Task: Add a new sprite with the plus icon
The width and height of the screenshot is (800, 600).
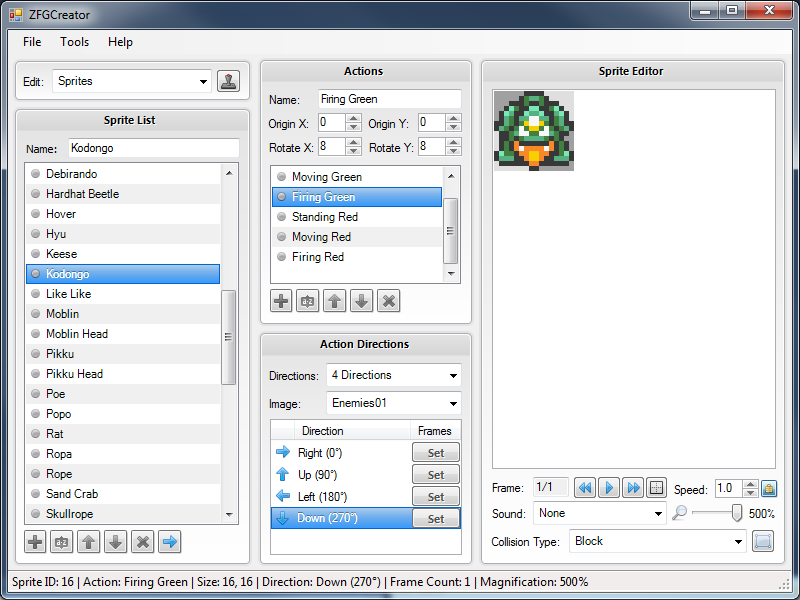Action: coord(35,542)
